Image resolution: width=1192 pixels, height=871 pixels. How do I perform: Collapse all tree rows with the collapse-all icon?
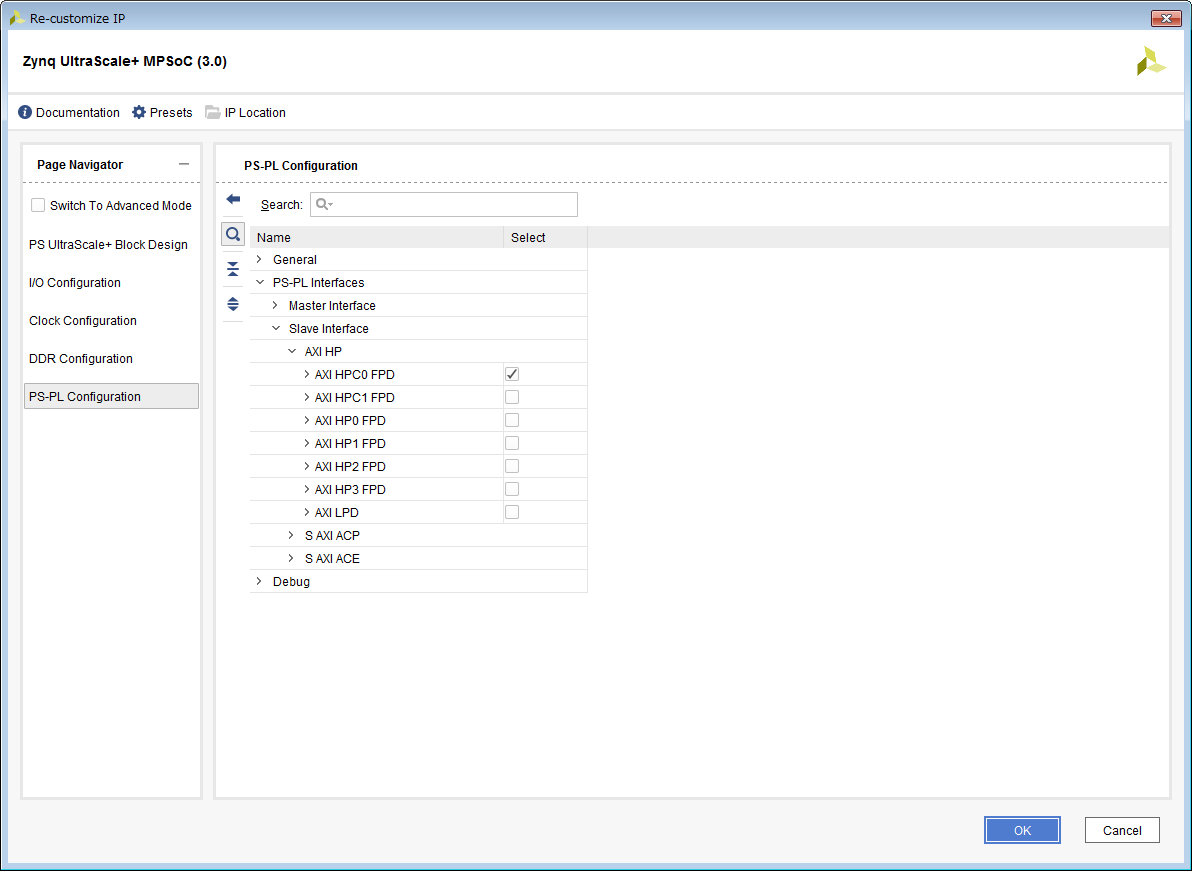coord(232,268)
